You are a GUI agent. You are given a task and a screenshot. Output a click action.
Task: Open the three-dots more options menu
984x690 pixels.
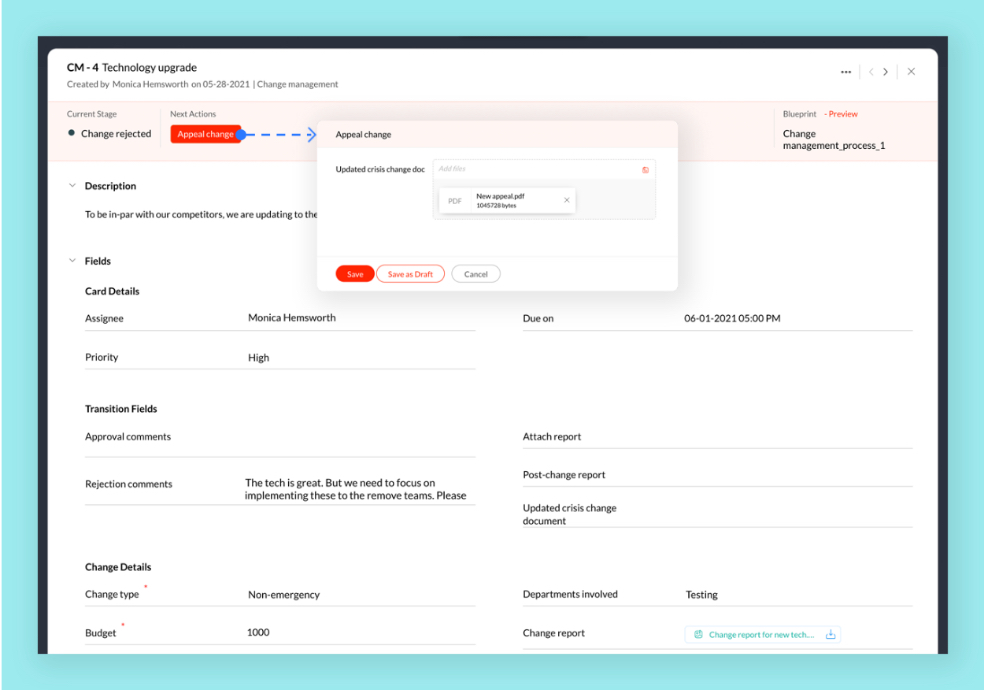point(846,72)
